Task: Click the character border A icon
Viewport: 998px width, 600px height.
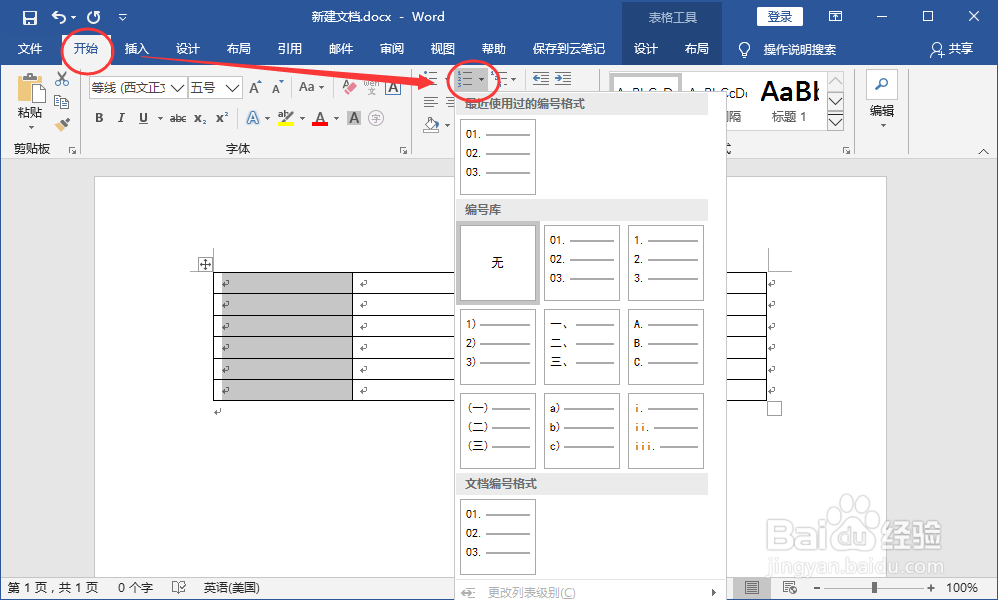Action: coord(393,87)
